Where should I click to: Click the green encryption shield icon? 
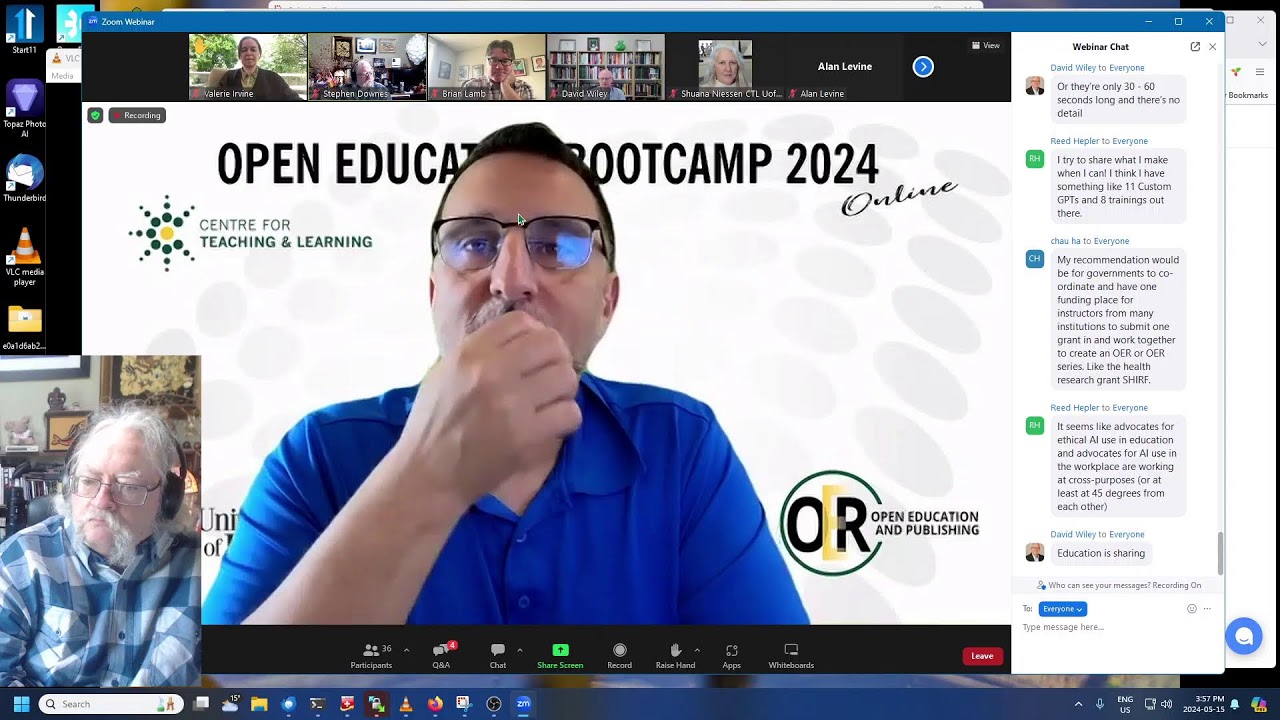point(95,115)
